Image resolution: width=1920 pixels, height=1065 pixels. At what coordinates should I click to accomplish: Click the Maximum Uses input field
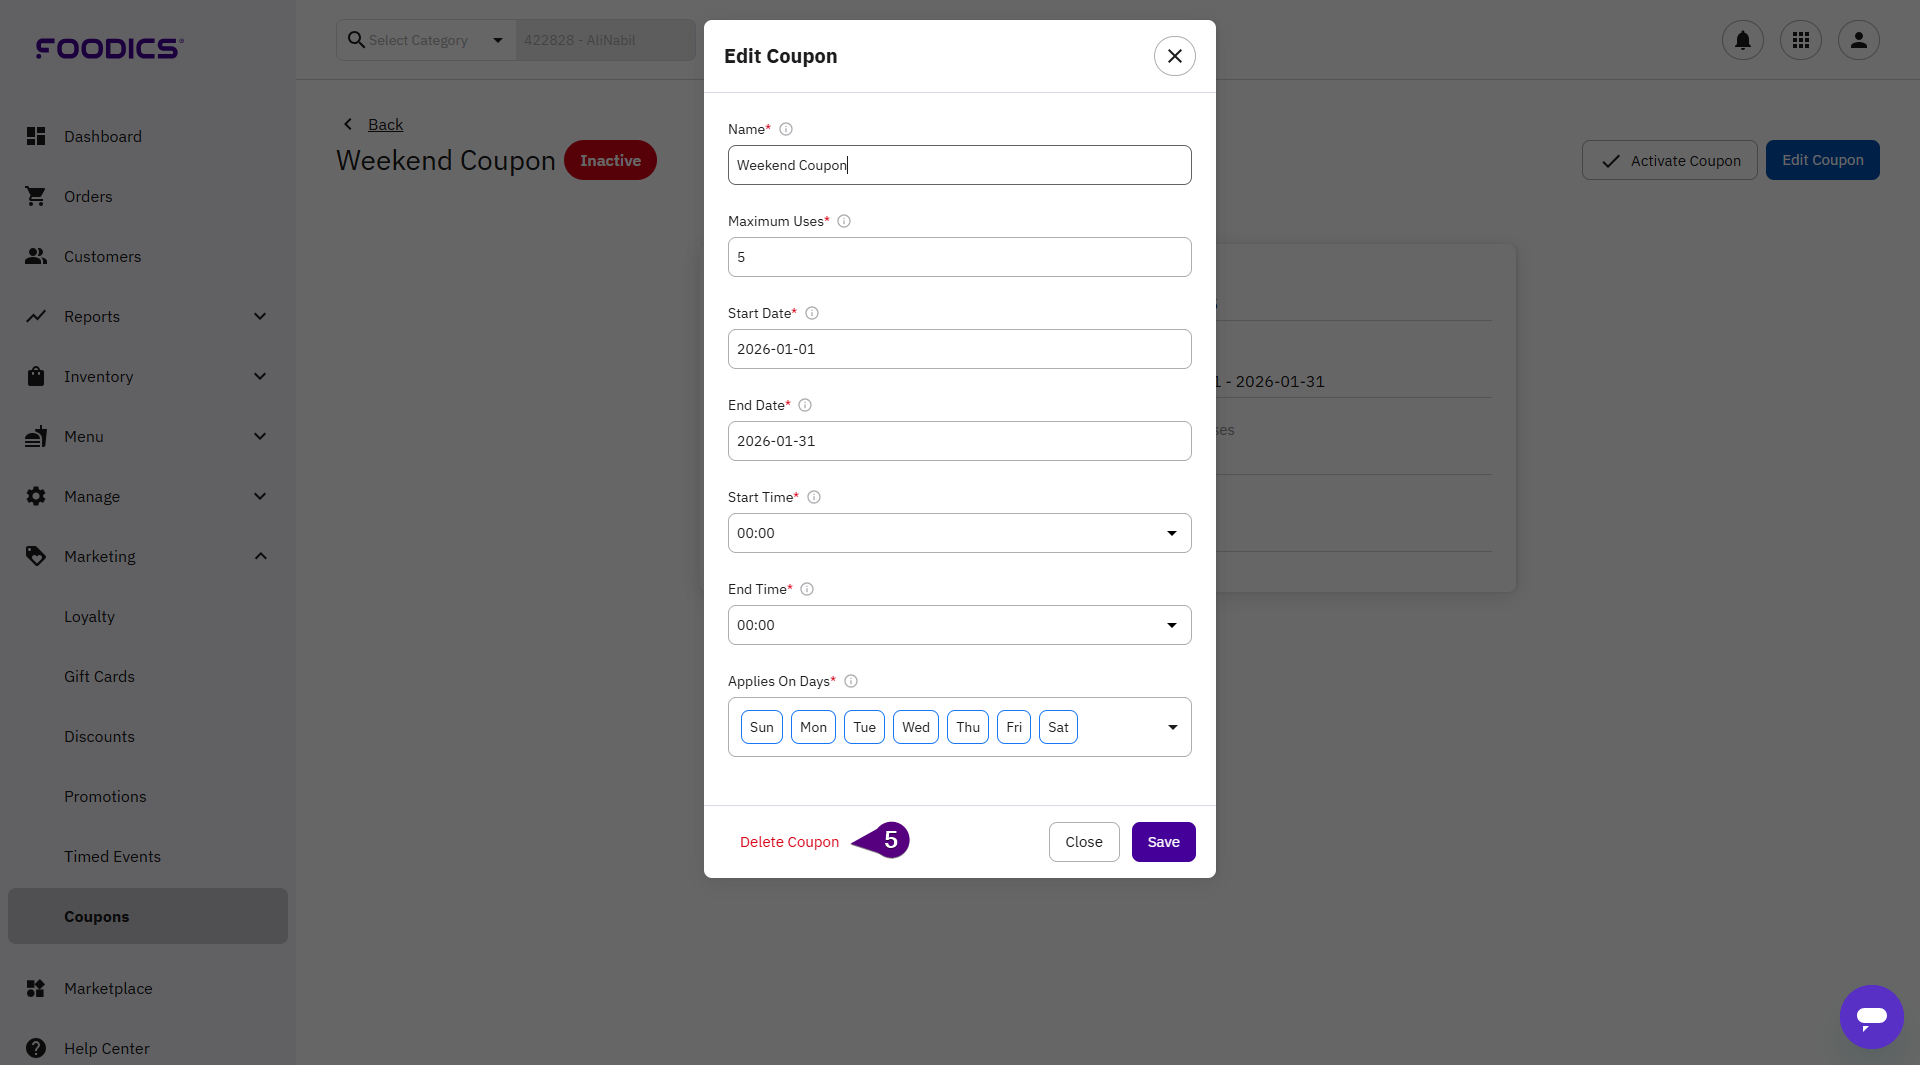(x=959, y=257)
